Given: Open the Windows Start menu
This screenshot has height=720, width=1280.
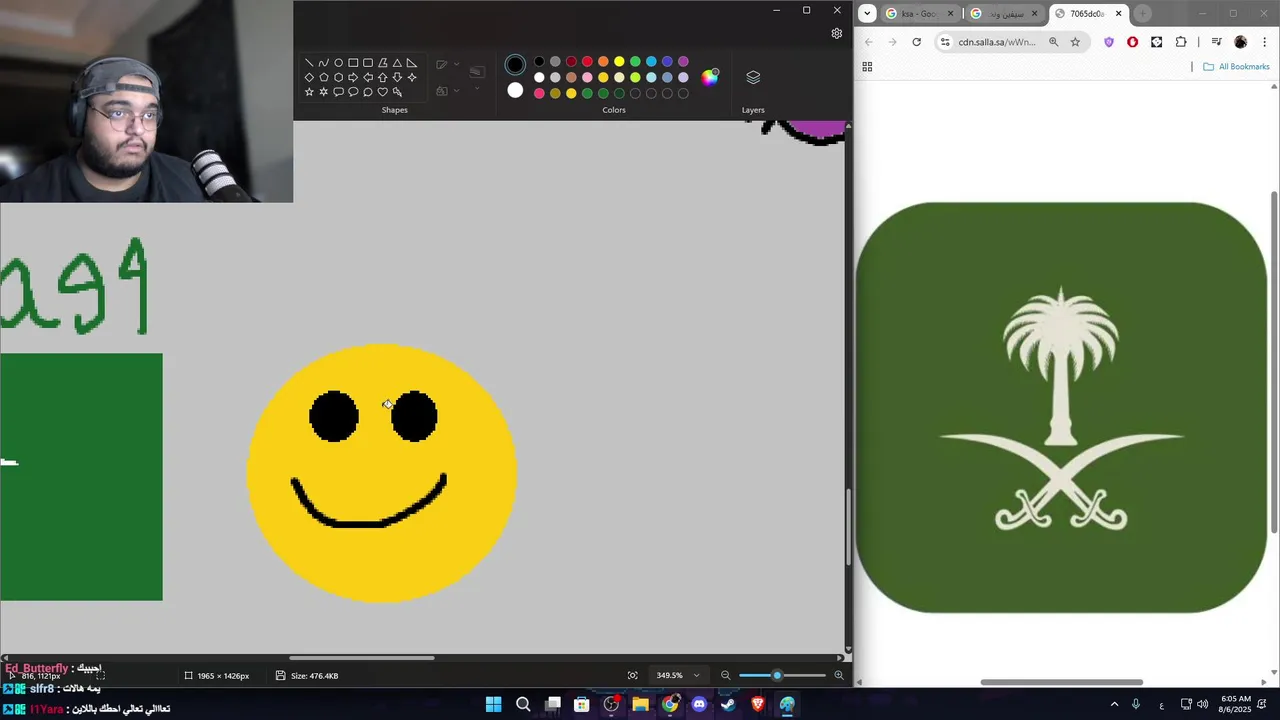Looking at the screenshot, I should tap(493, 704).
